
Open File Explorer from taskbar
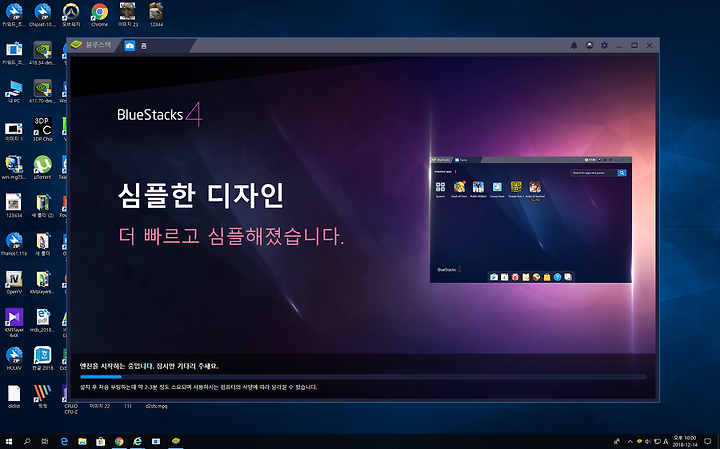tap(82, 442)
